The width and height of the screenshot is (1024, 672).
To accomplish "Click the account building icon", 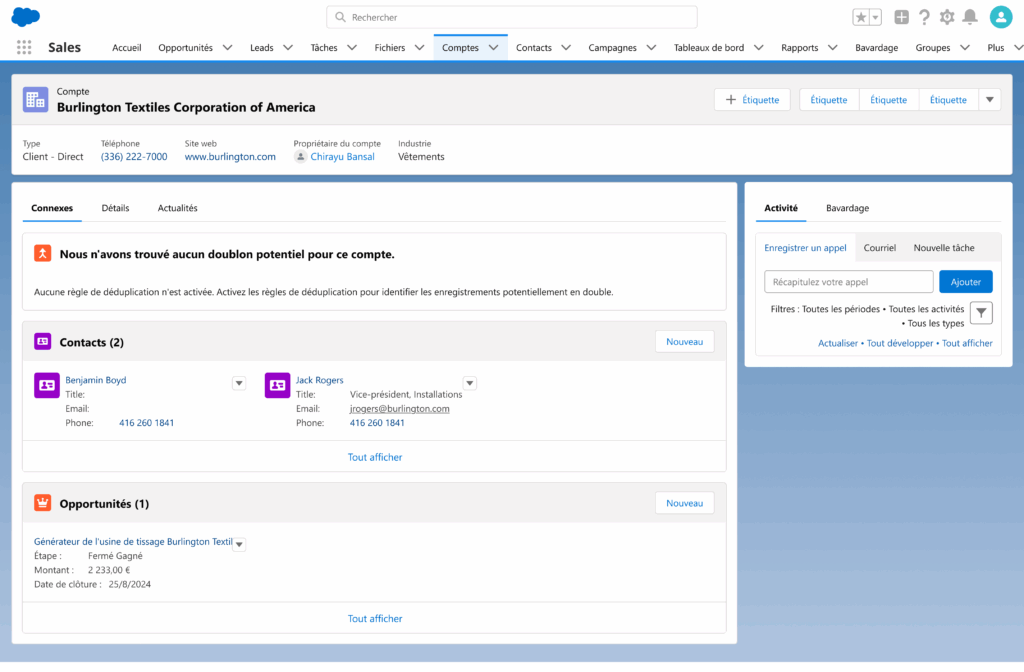I will click(35, 100).
